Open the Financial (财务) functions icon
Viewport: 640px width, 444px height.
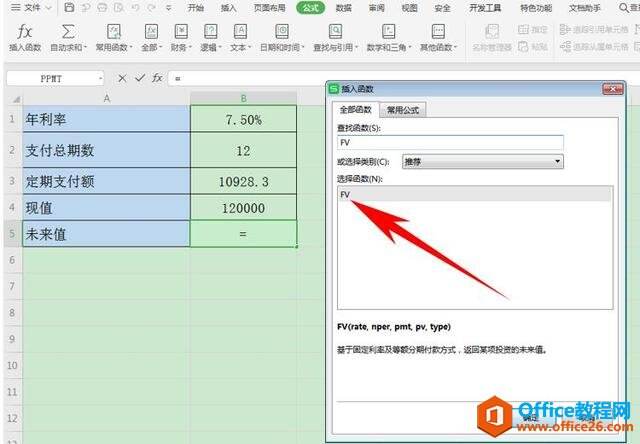point(181,31)
